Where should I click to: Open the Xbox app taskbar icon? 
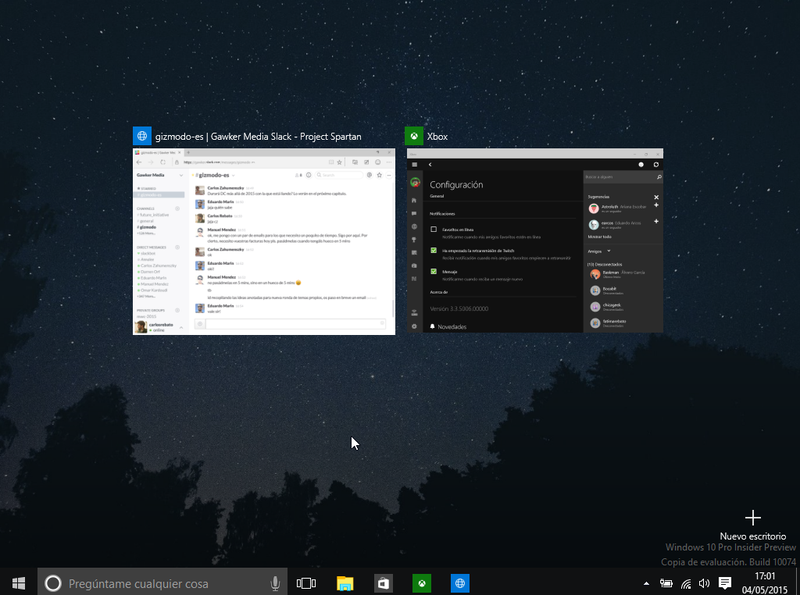422,583
